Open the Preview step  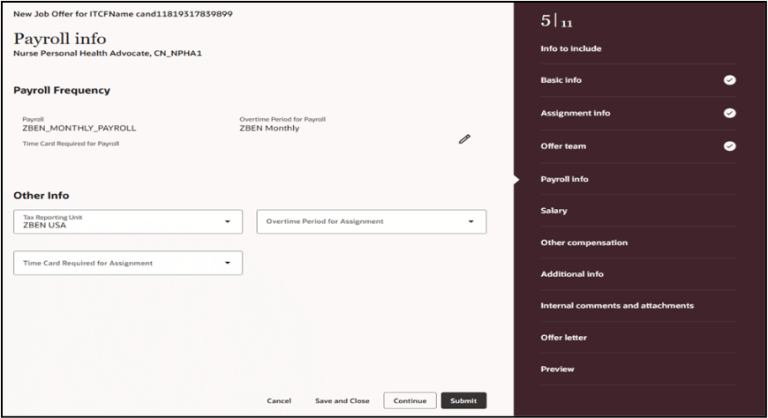(x=558, y=369)
